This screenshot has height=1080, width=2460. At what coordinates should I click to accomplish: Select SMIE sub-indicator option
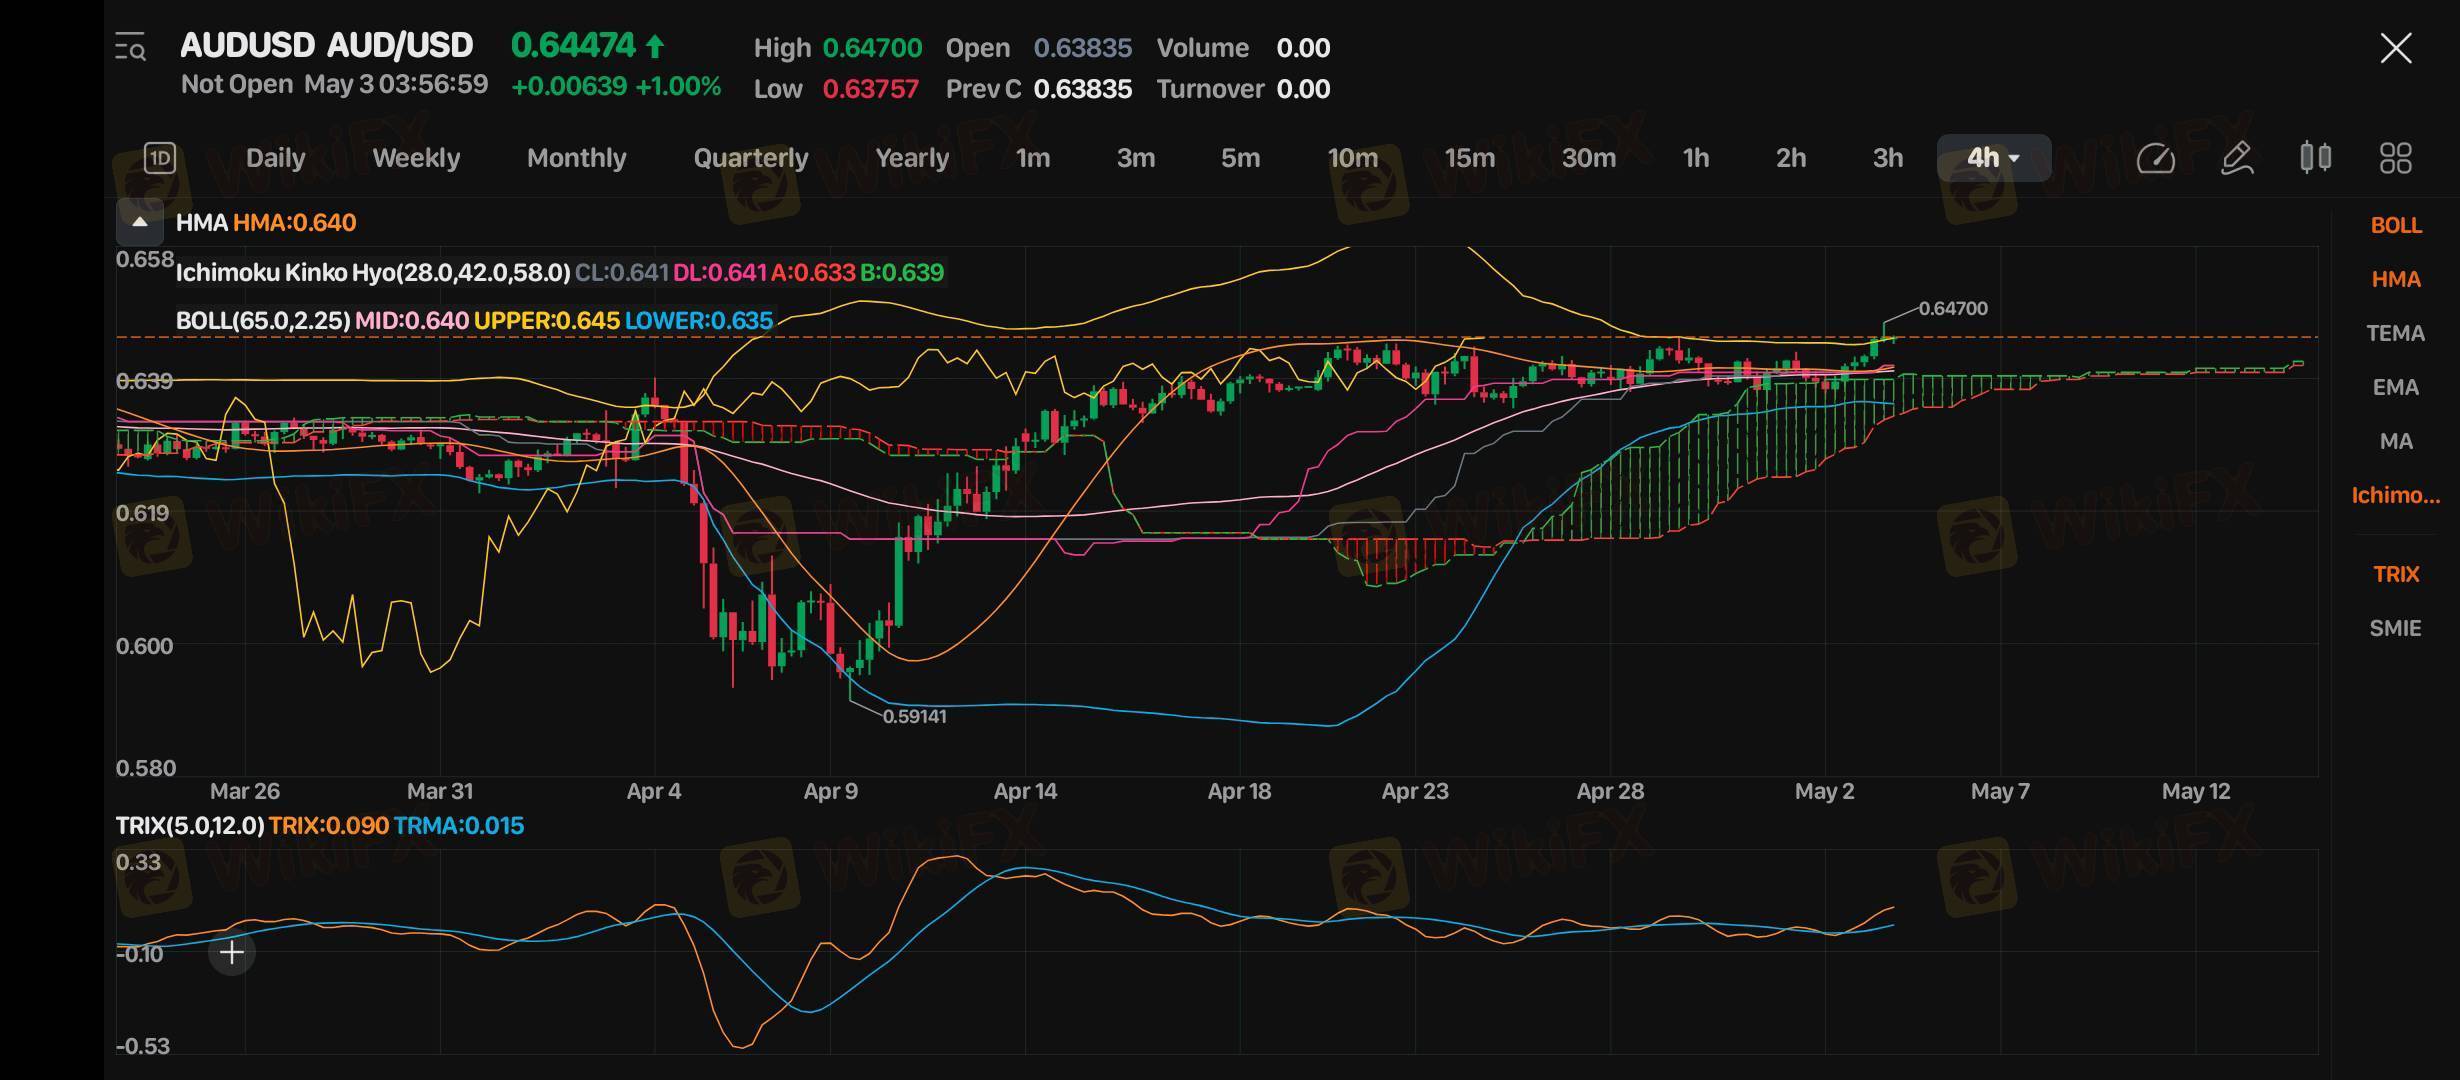[x=2395, y=628]
